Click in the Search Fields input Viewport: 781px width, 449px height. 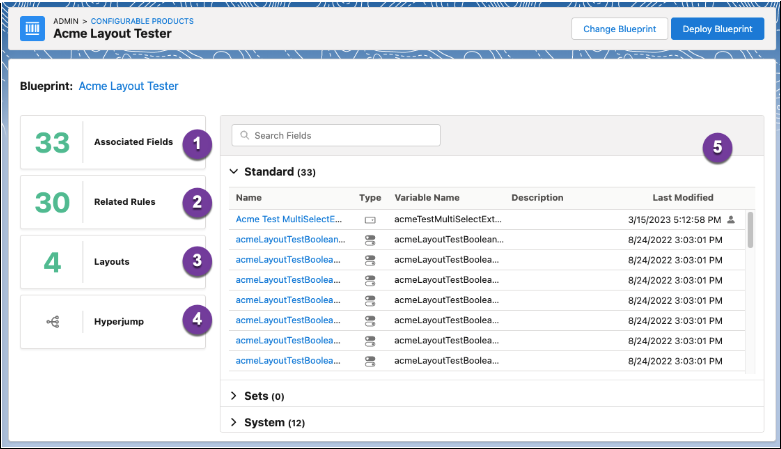(x=336, y=136)
